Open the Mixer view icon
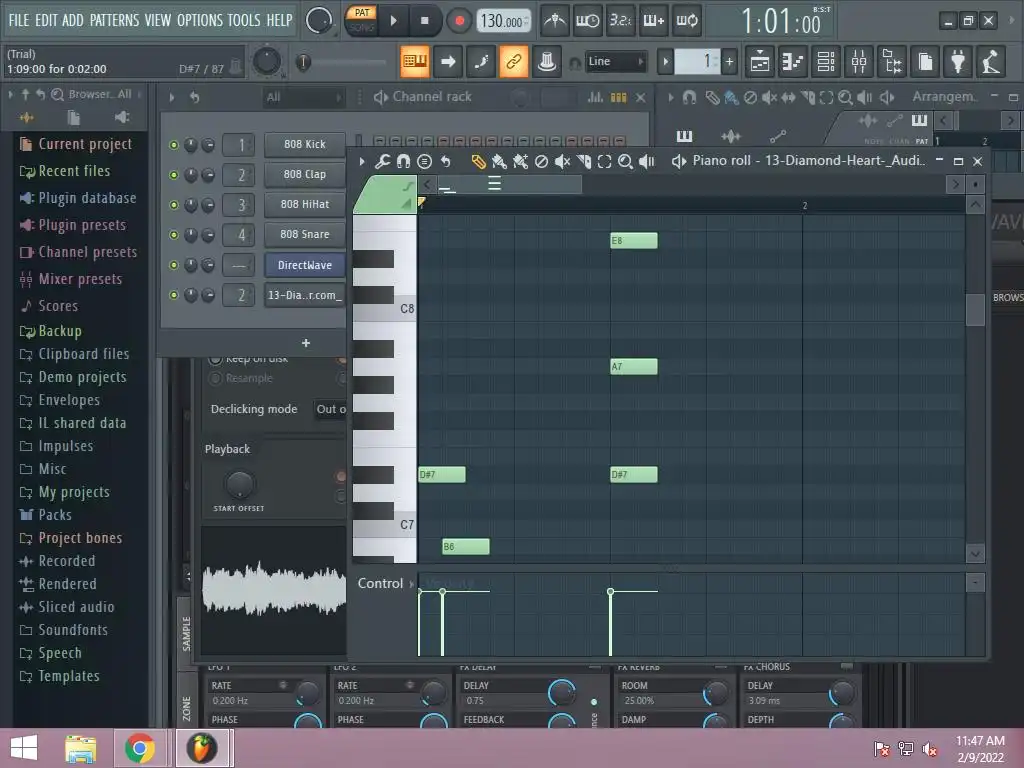 pos(859,62)
